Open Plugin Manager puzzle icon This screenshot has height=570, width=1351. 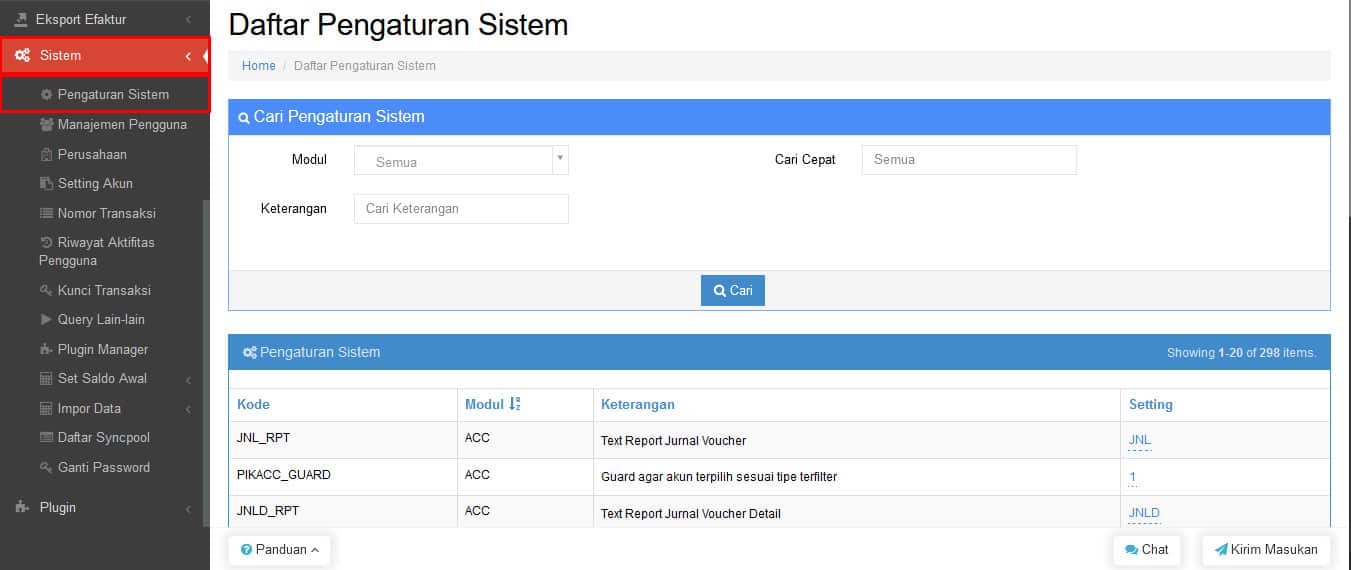click(x=46, y=349)
